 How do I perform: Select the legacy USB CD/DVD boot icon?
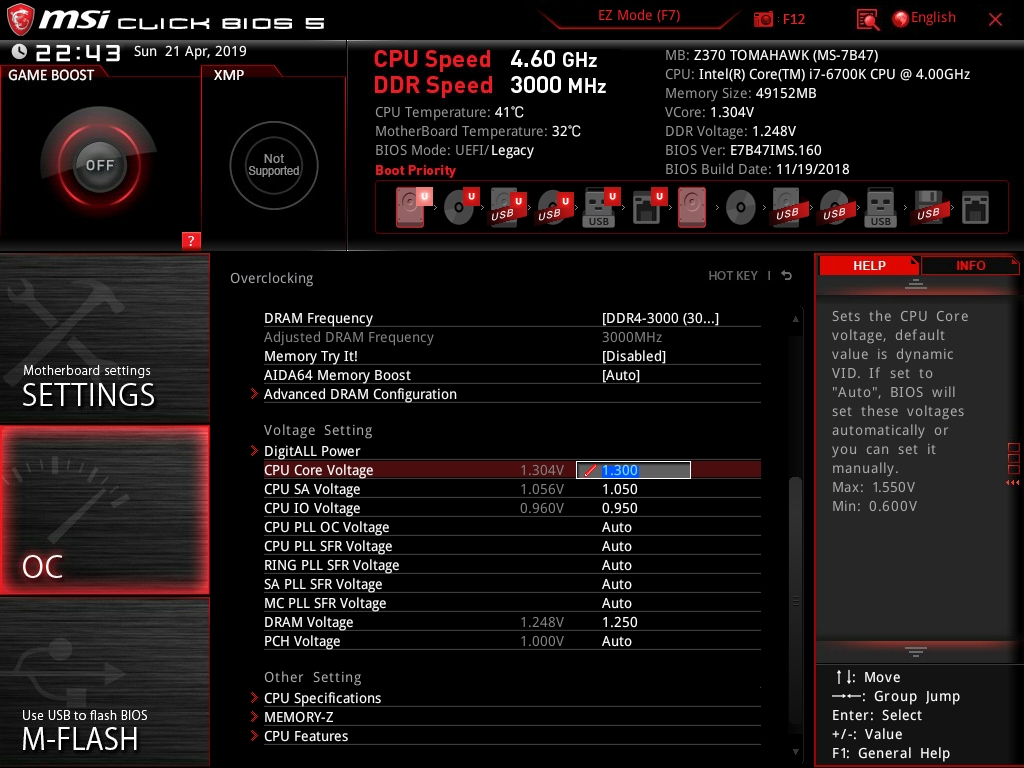tap(834, 207)
